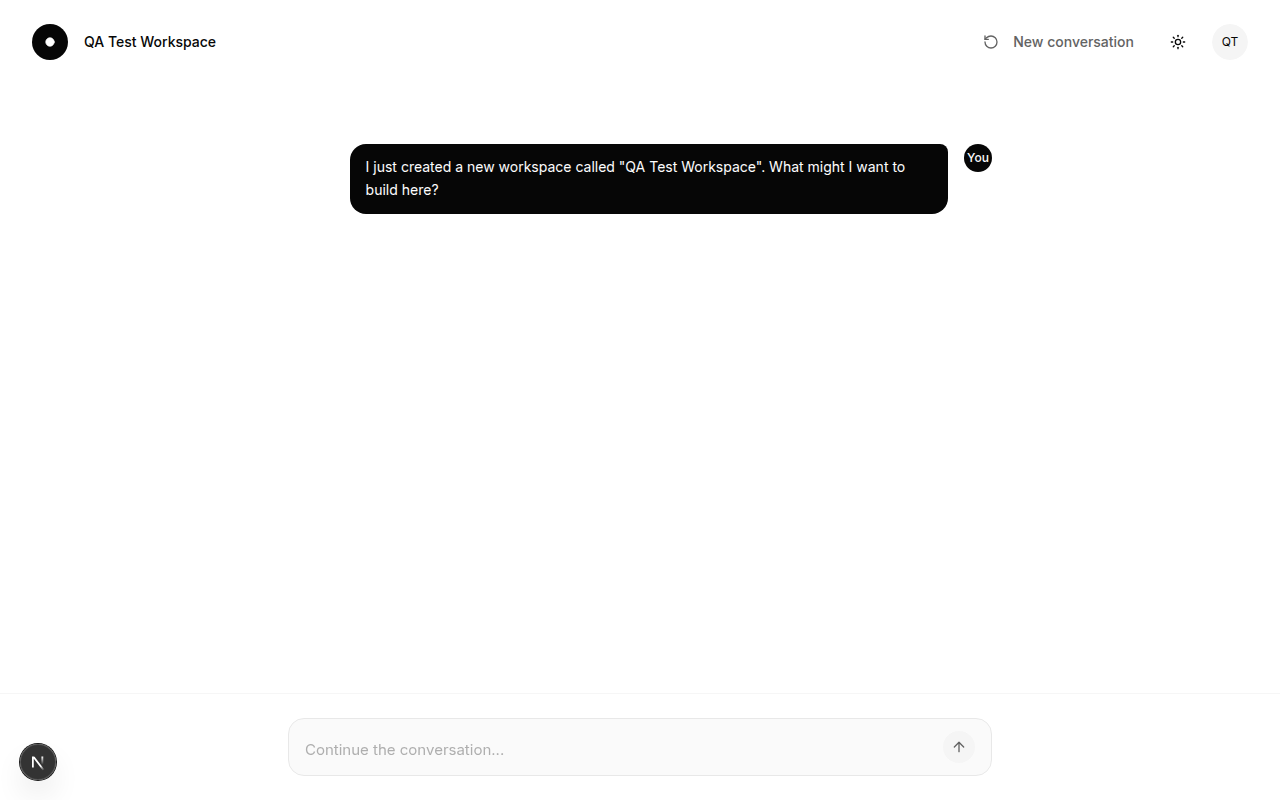Submit message using the up-arrow icon
The height and width of the screenshot is (800, 1280).
click(959, 747)
